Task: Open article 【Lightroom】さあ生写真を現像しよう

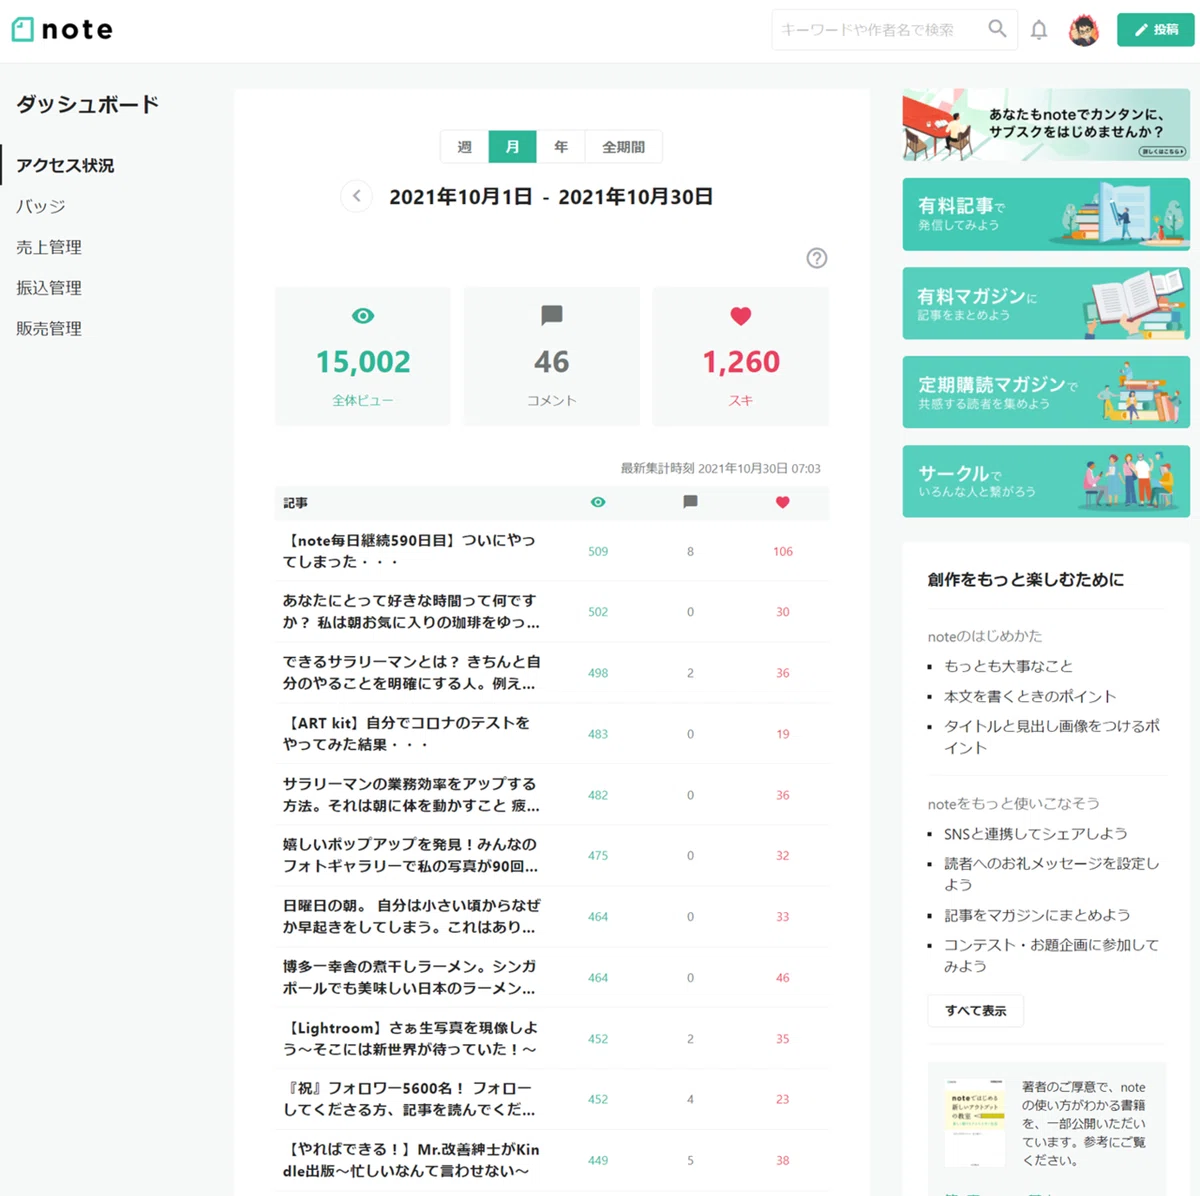Action: [x=411, y=1038]
